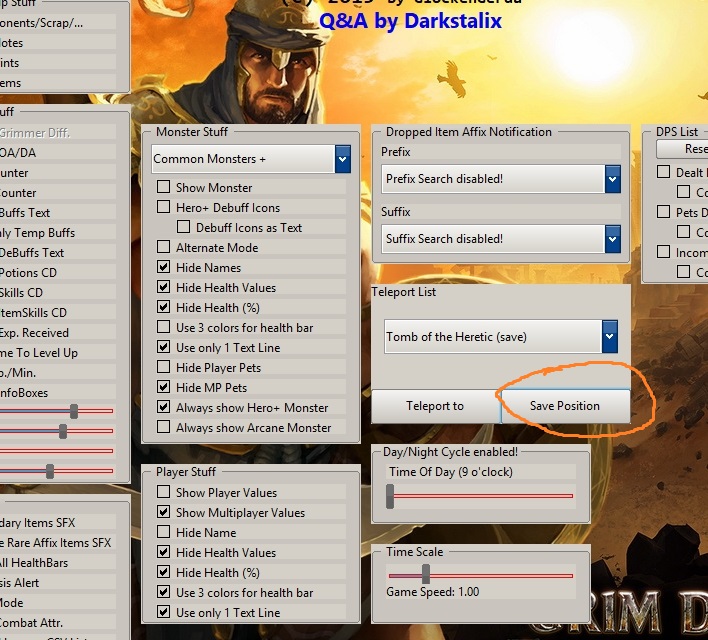Viewport: 708px width, 640px height.
Task: Enable Show Player Values checkbox
Action: coord(163,491)
